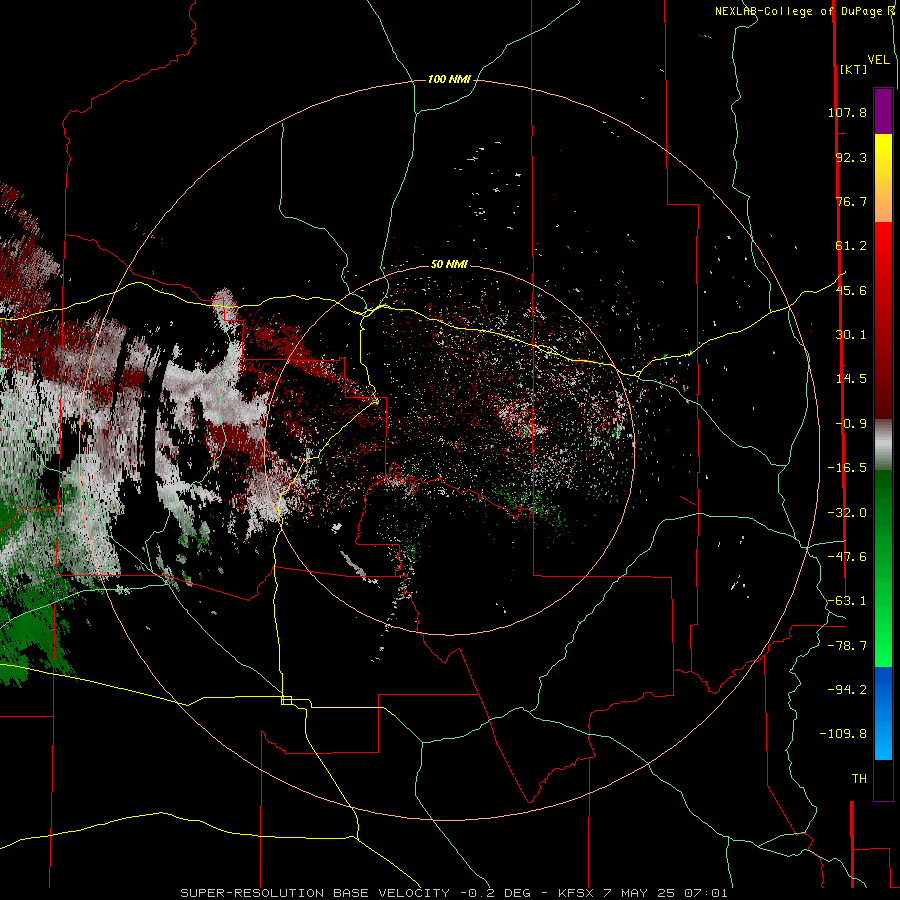Pick the gray near-zero segment of color bar
Screen dimensions: 900x900
pyautogui.click(x=883, y=444)
